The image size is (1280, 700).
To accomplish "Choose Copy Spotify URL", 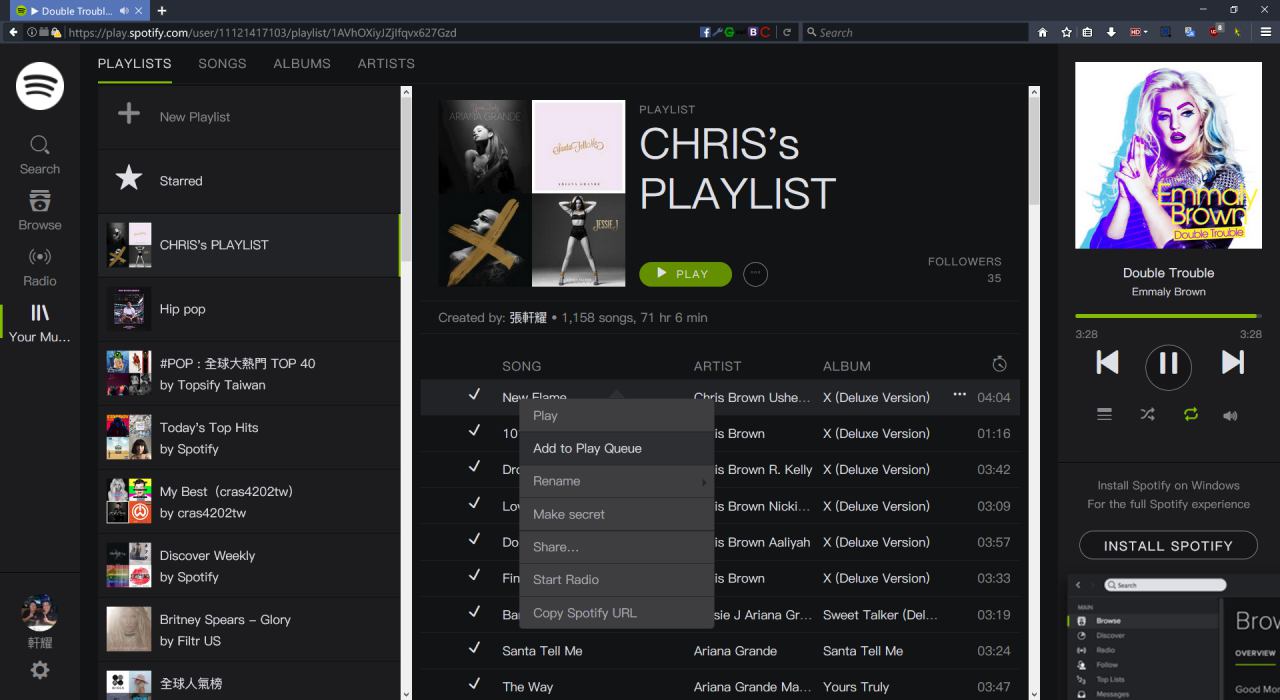I will pyautogui.click(x=617, y=613).
